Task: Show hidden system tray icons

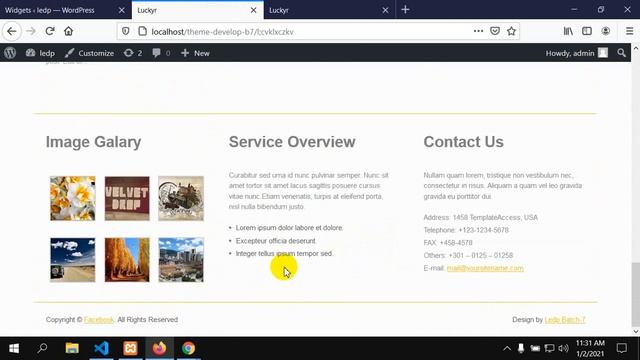Action: [x=507, y=348]
